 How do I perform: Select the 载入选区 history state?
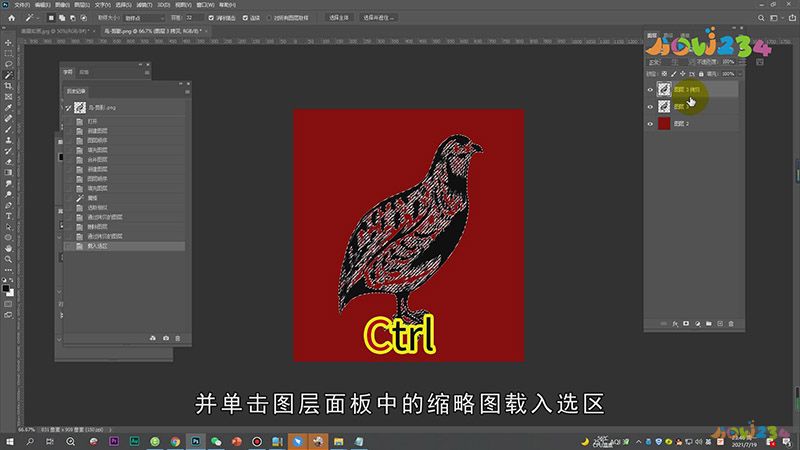tap(124, 246)
